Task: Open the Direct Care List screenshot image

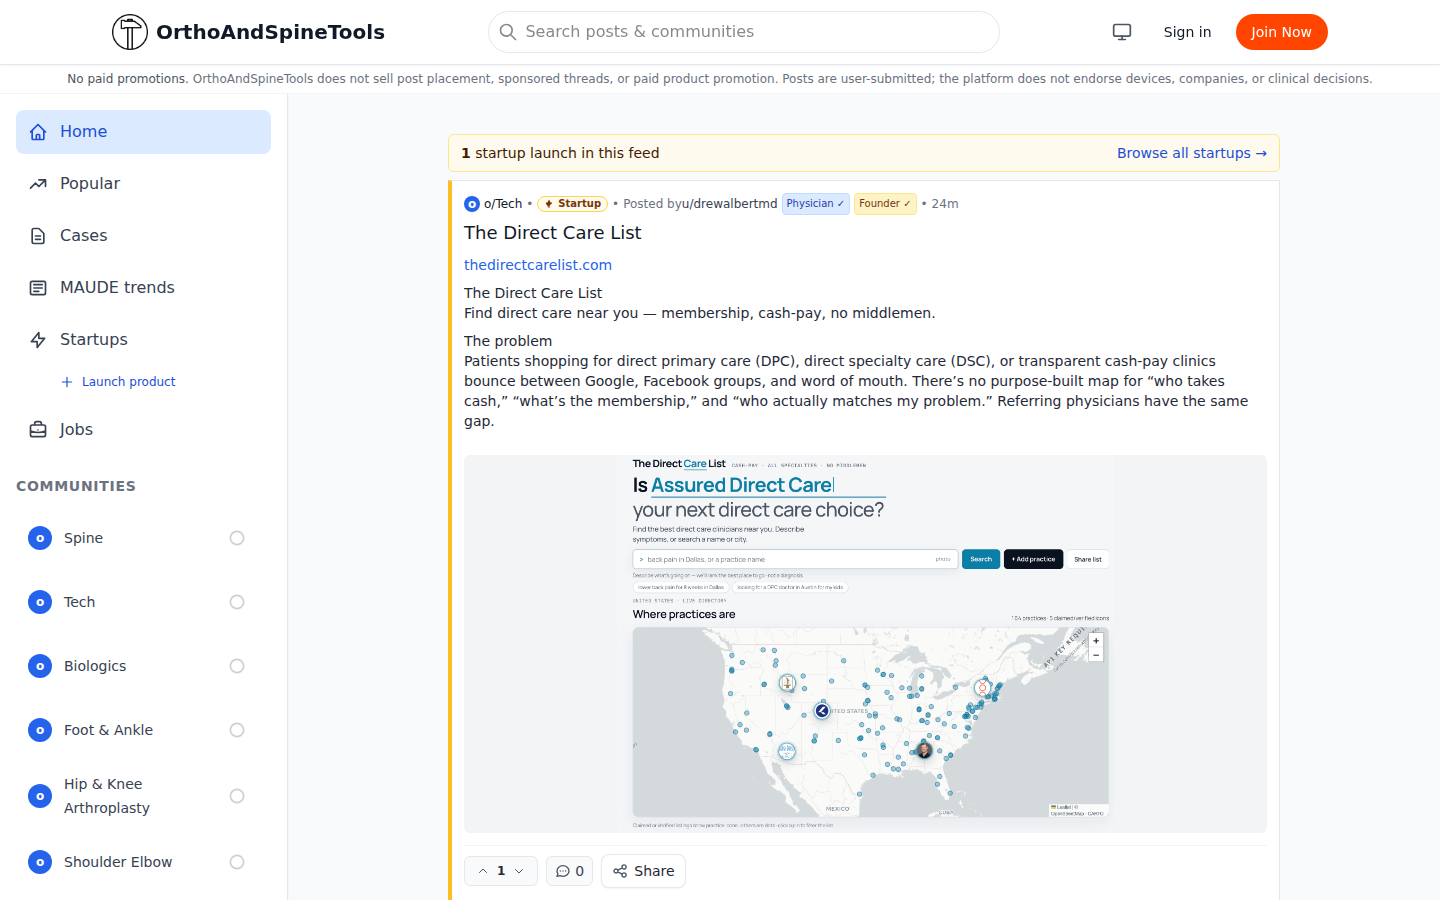Action: click(x=865, y=644)
